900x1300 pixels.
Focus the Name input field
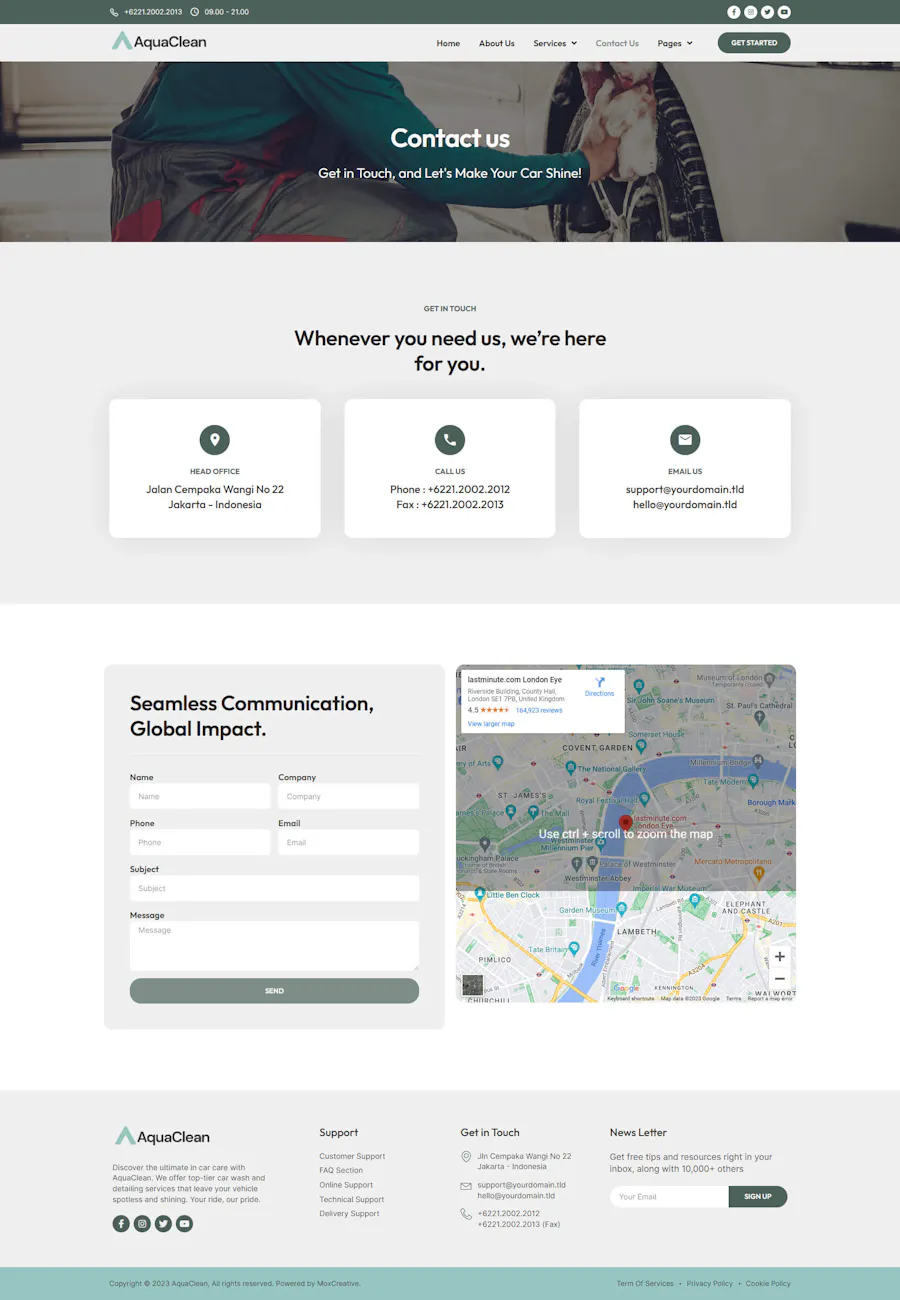pos(200,796)
